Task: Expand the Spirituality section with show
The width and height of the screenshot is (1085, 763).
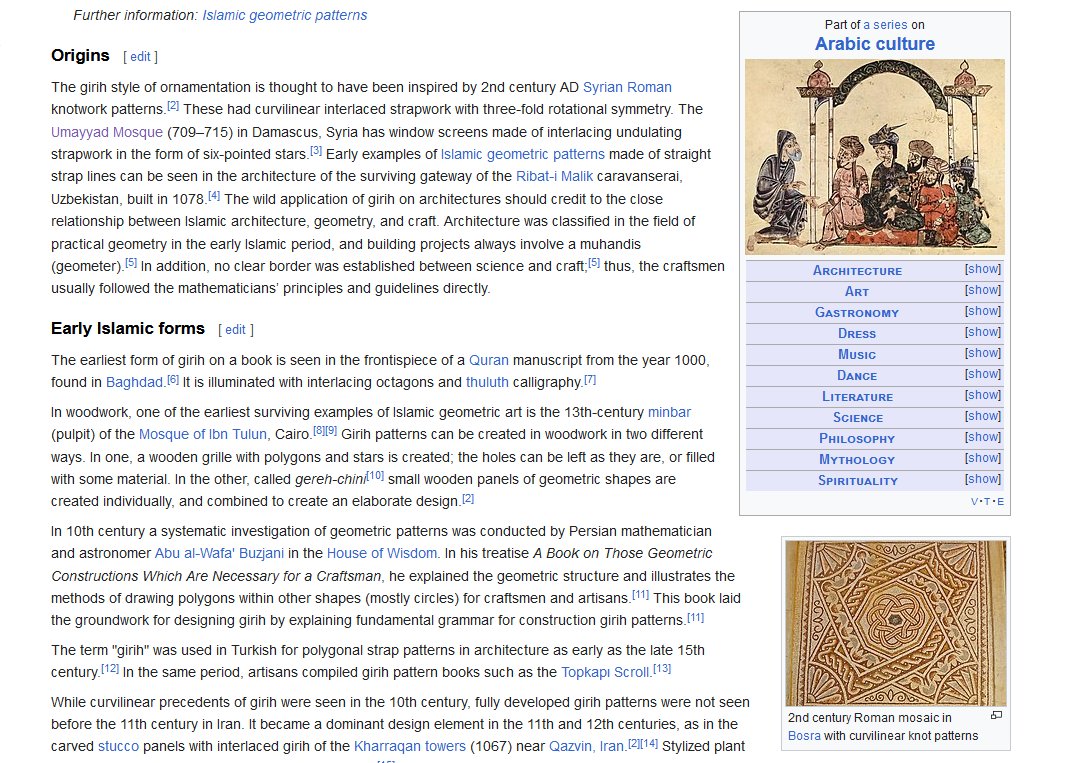Action: pyautogui.click(x=983, y=479)
